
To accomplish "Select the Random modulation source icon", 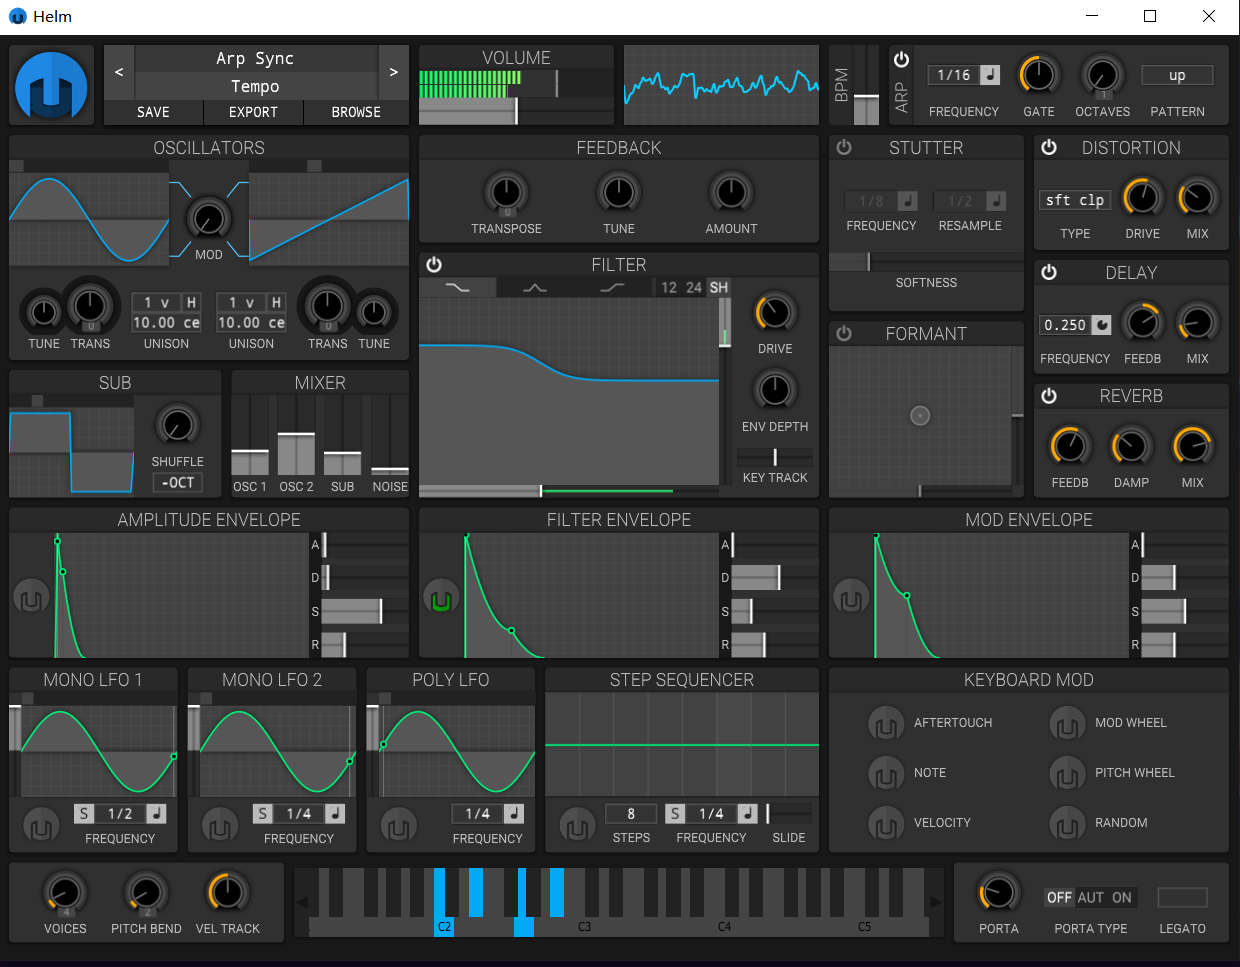I will (1067, 823).
